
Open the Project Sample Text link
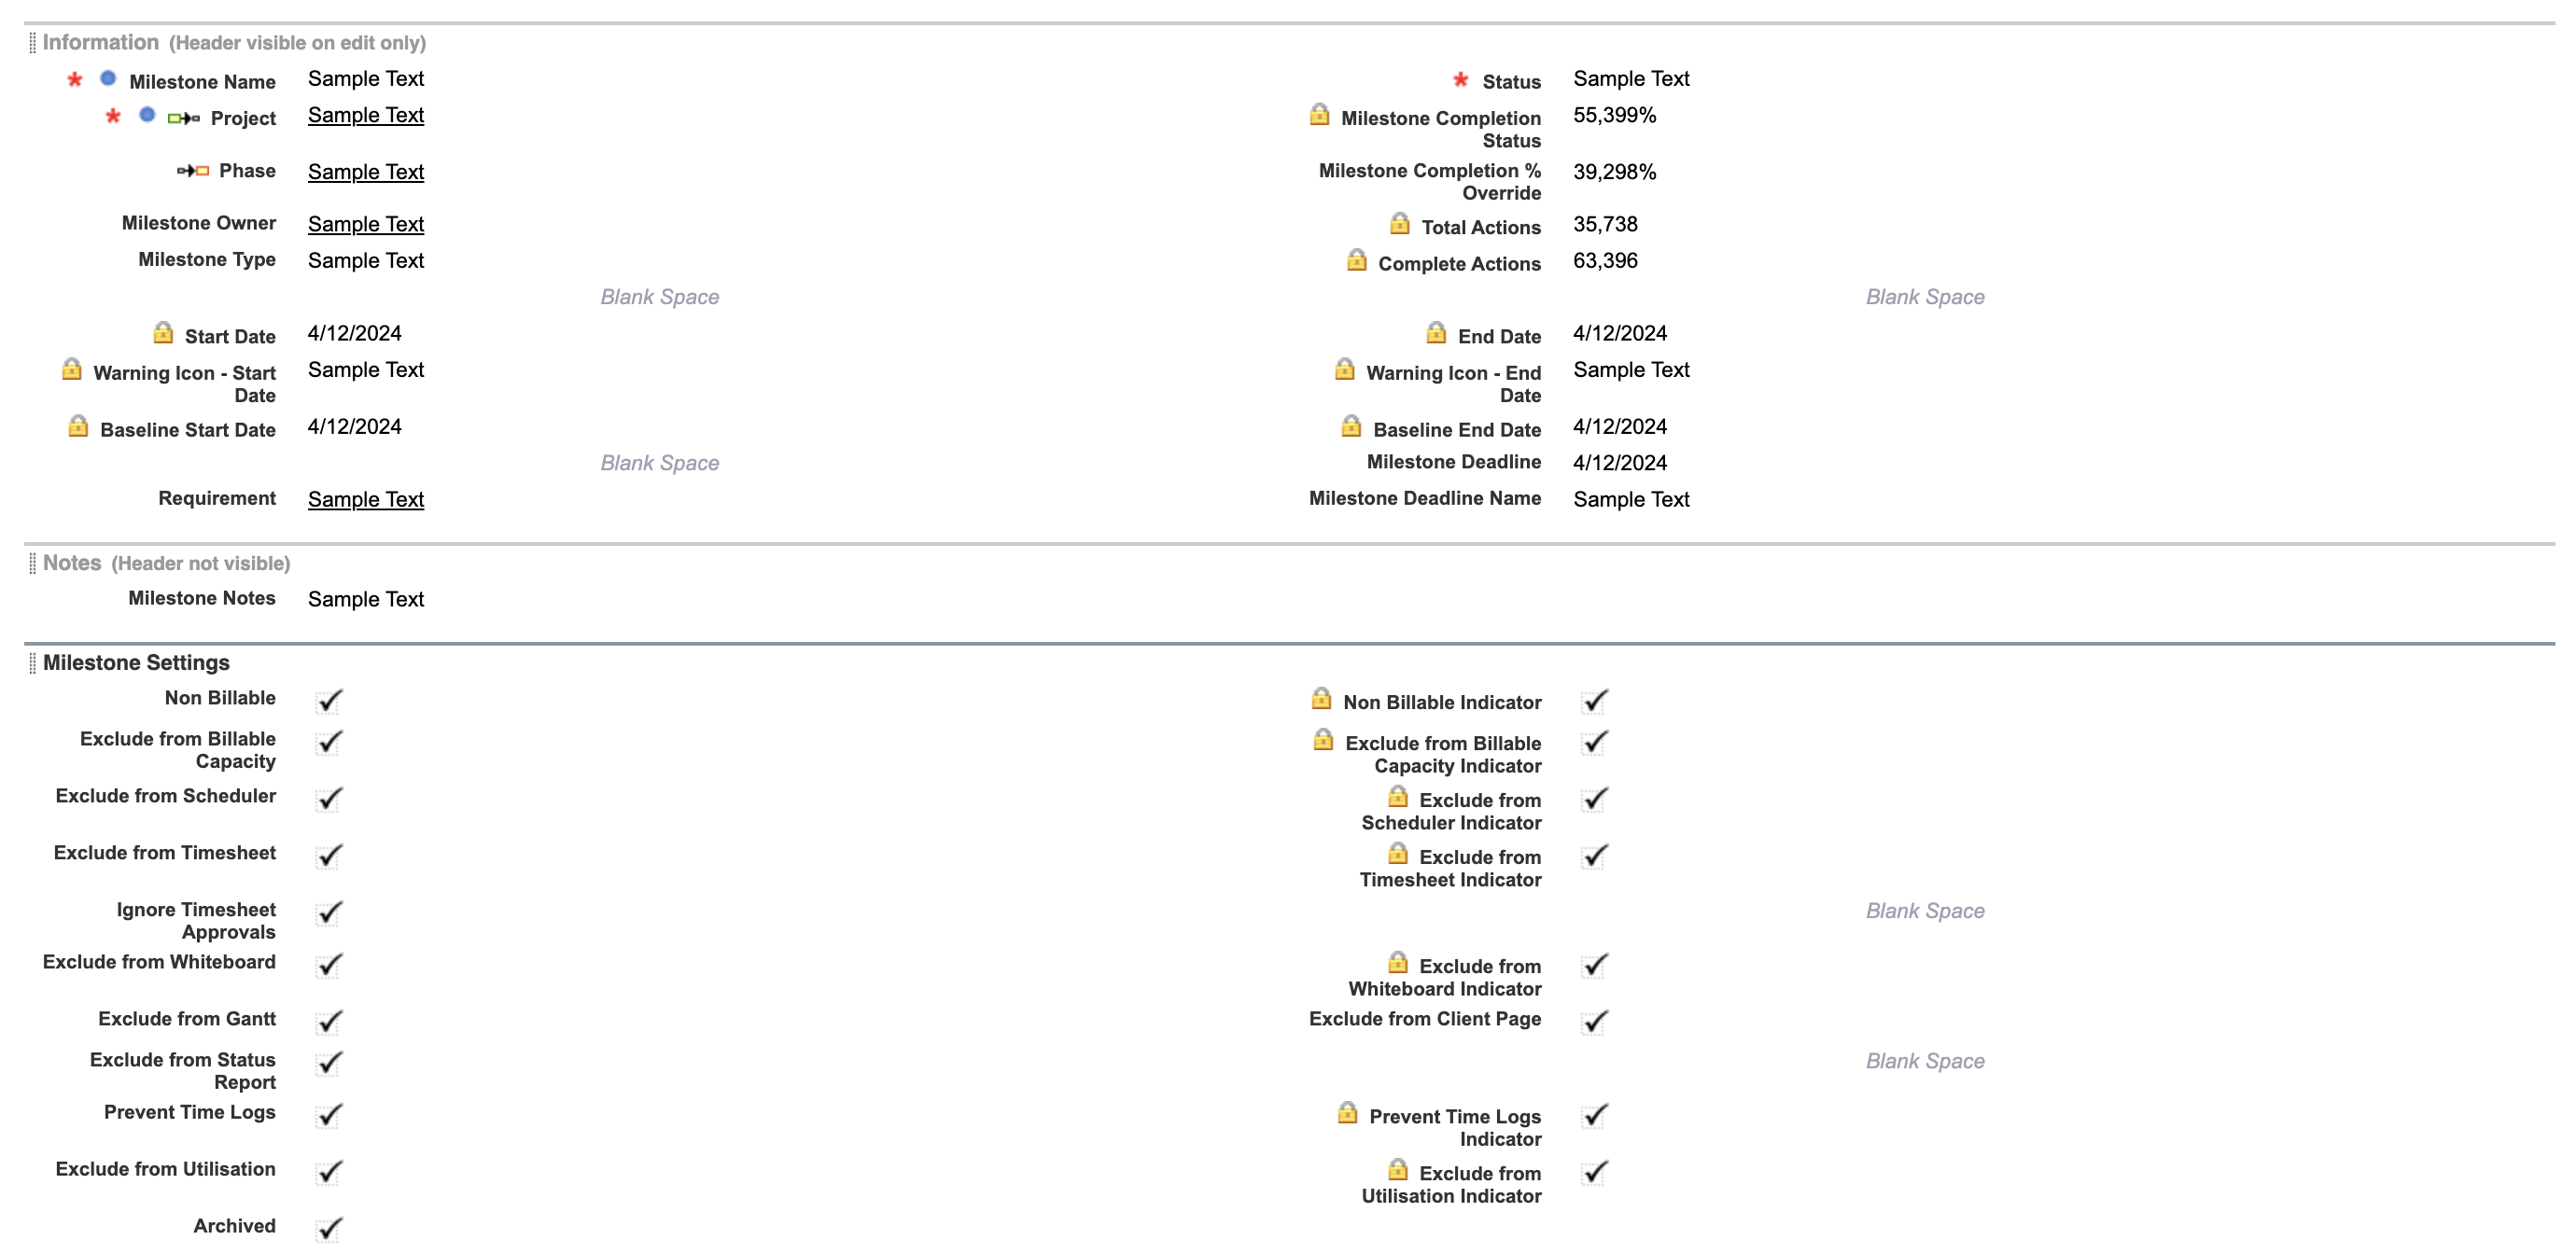(x=366, y=115)
